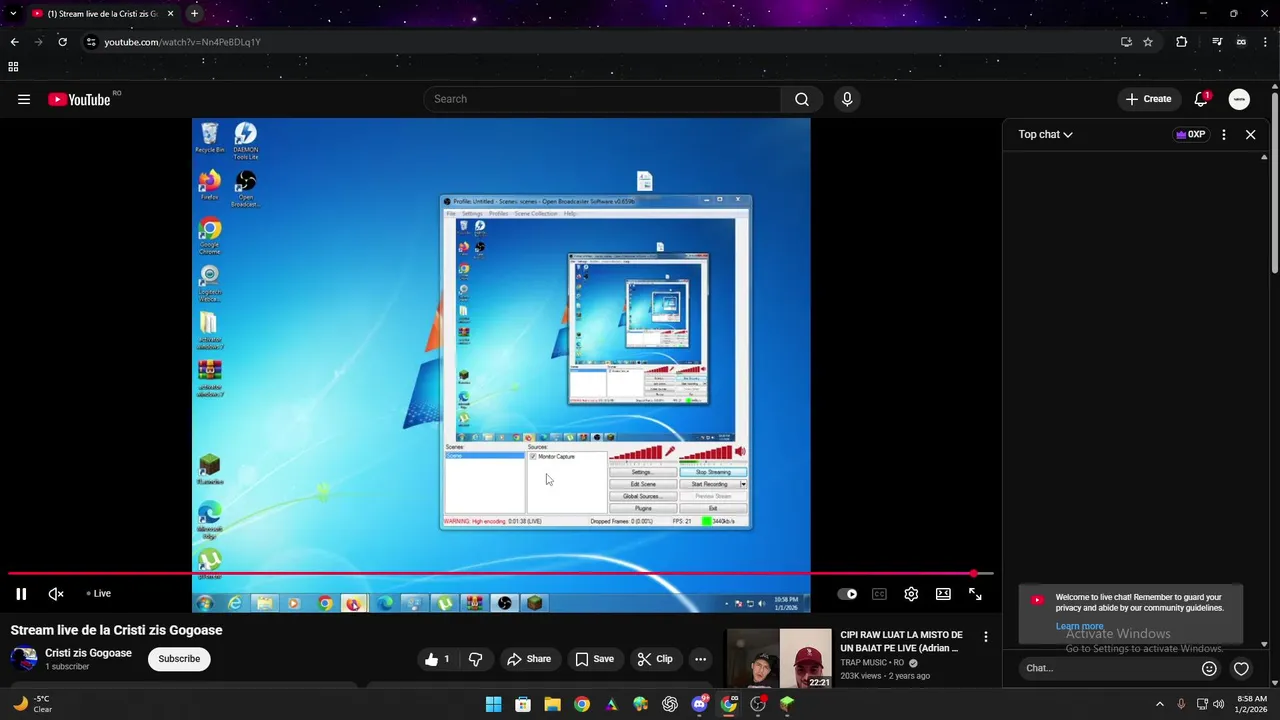The image size is (1280, 720).
Task: Show hidden system tray icons chevron
Action: 1159,704
